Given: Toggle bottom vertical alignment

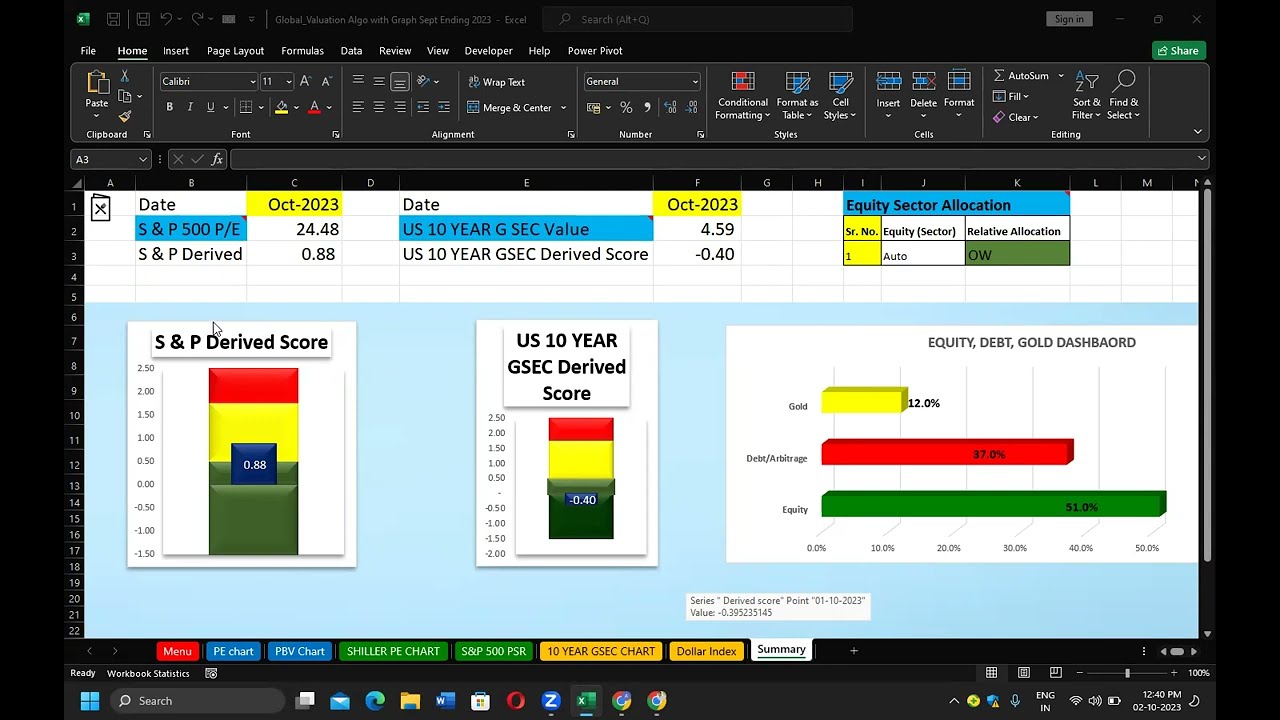Looking at the screenshot, I should coord(400,81).
